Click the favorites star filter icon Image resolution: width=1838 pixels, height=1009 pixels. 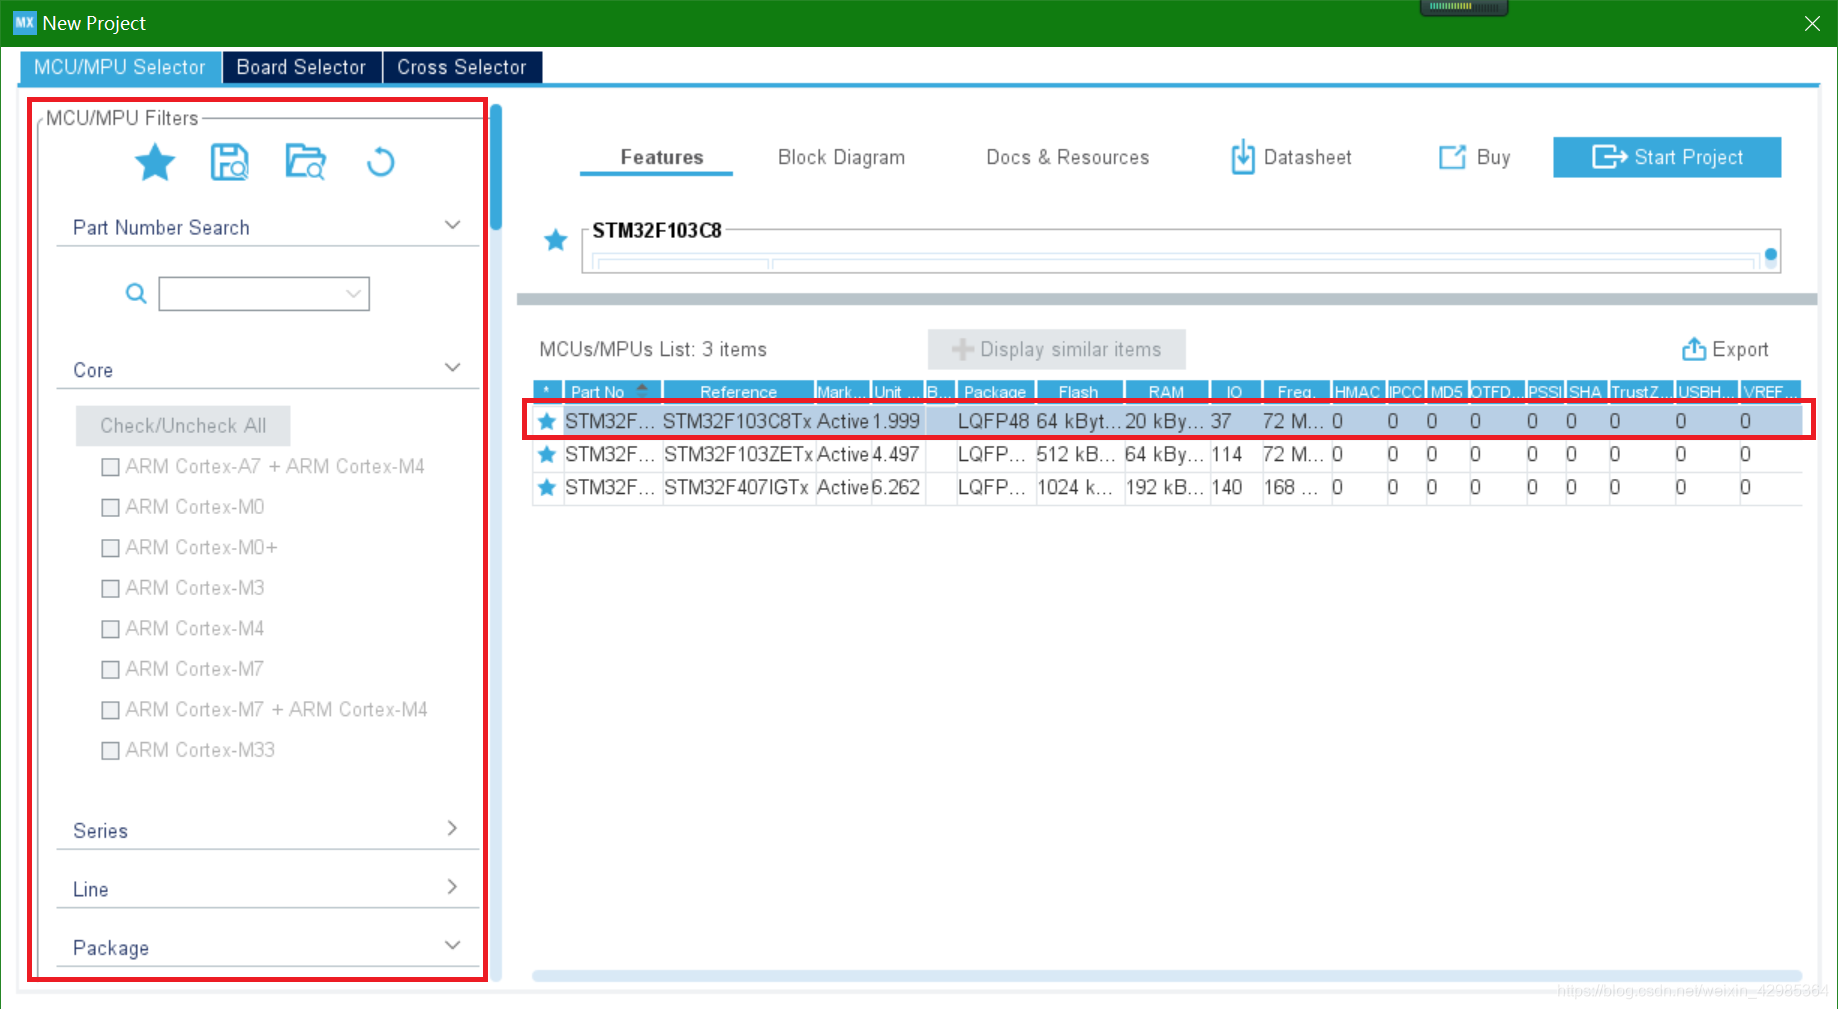pyautogui.click(x=155, y=162)
